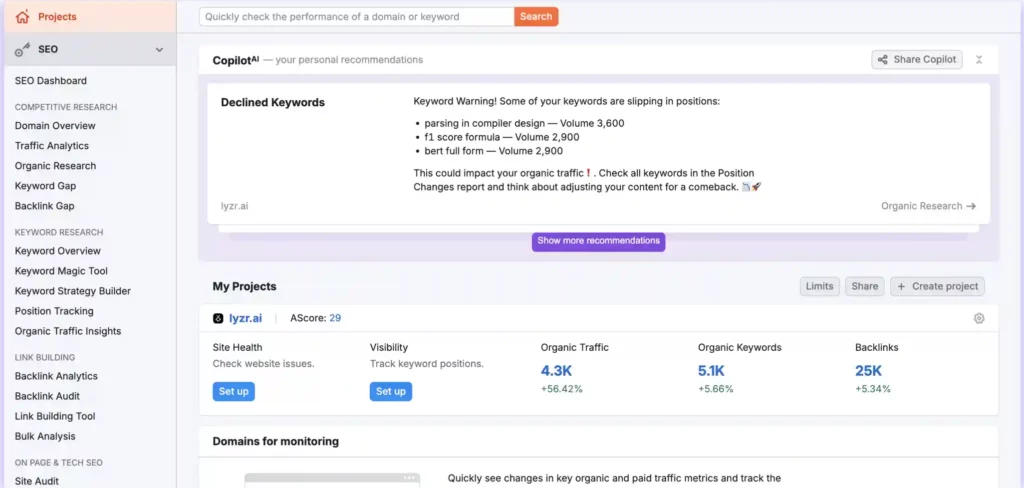The width and height of the screenshot is (1024, 488).
Task: Open SEO Dashboard in sidebar
Action: click(51, 81)
